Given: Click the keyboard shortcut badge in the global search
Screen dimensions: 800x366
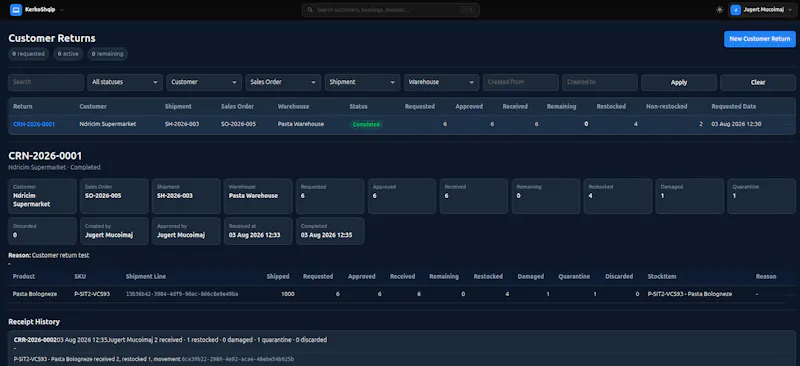Looking at the screenshot, I should coord(467,10).
